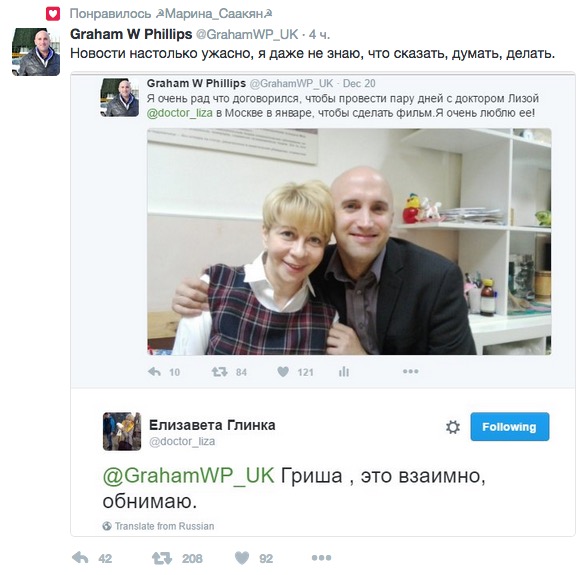Click Елизавета Глинка's avatar thumbnail

tap(122, 431)
